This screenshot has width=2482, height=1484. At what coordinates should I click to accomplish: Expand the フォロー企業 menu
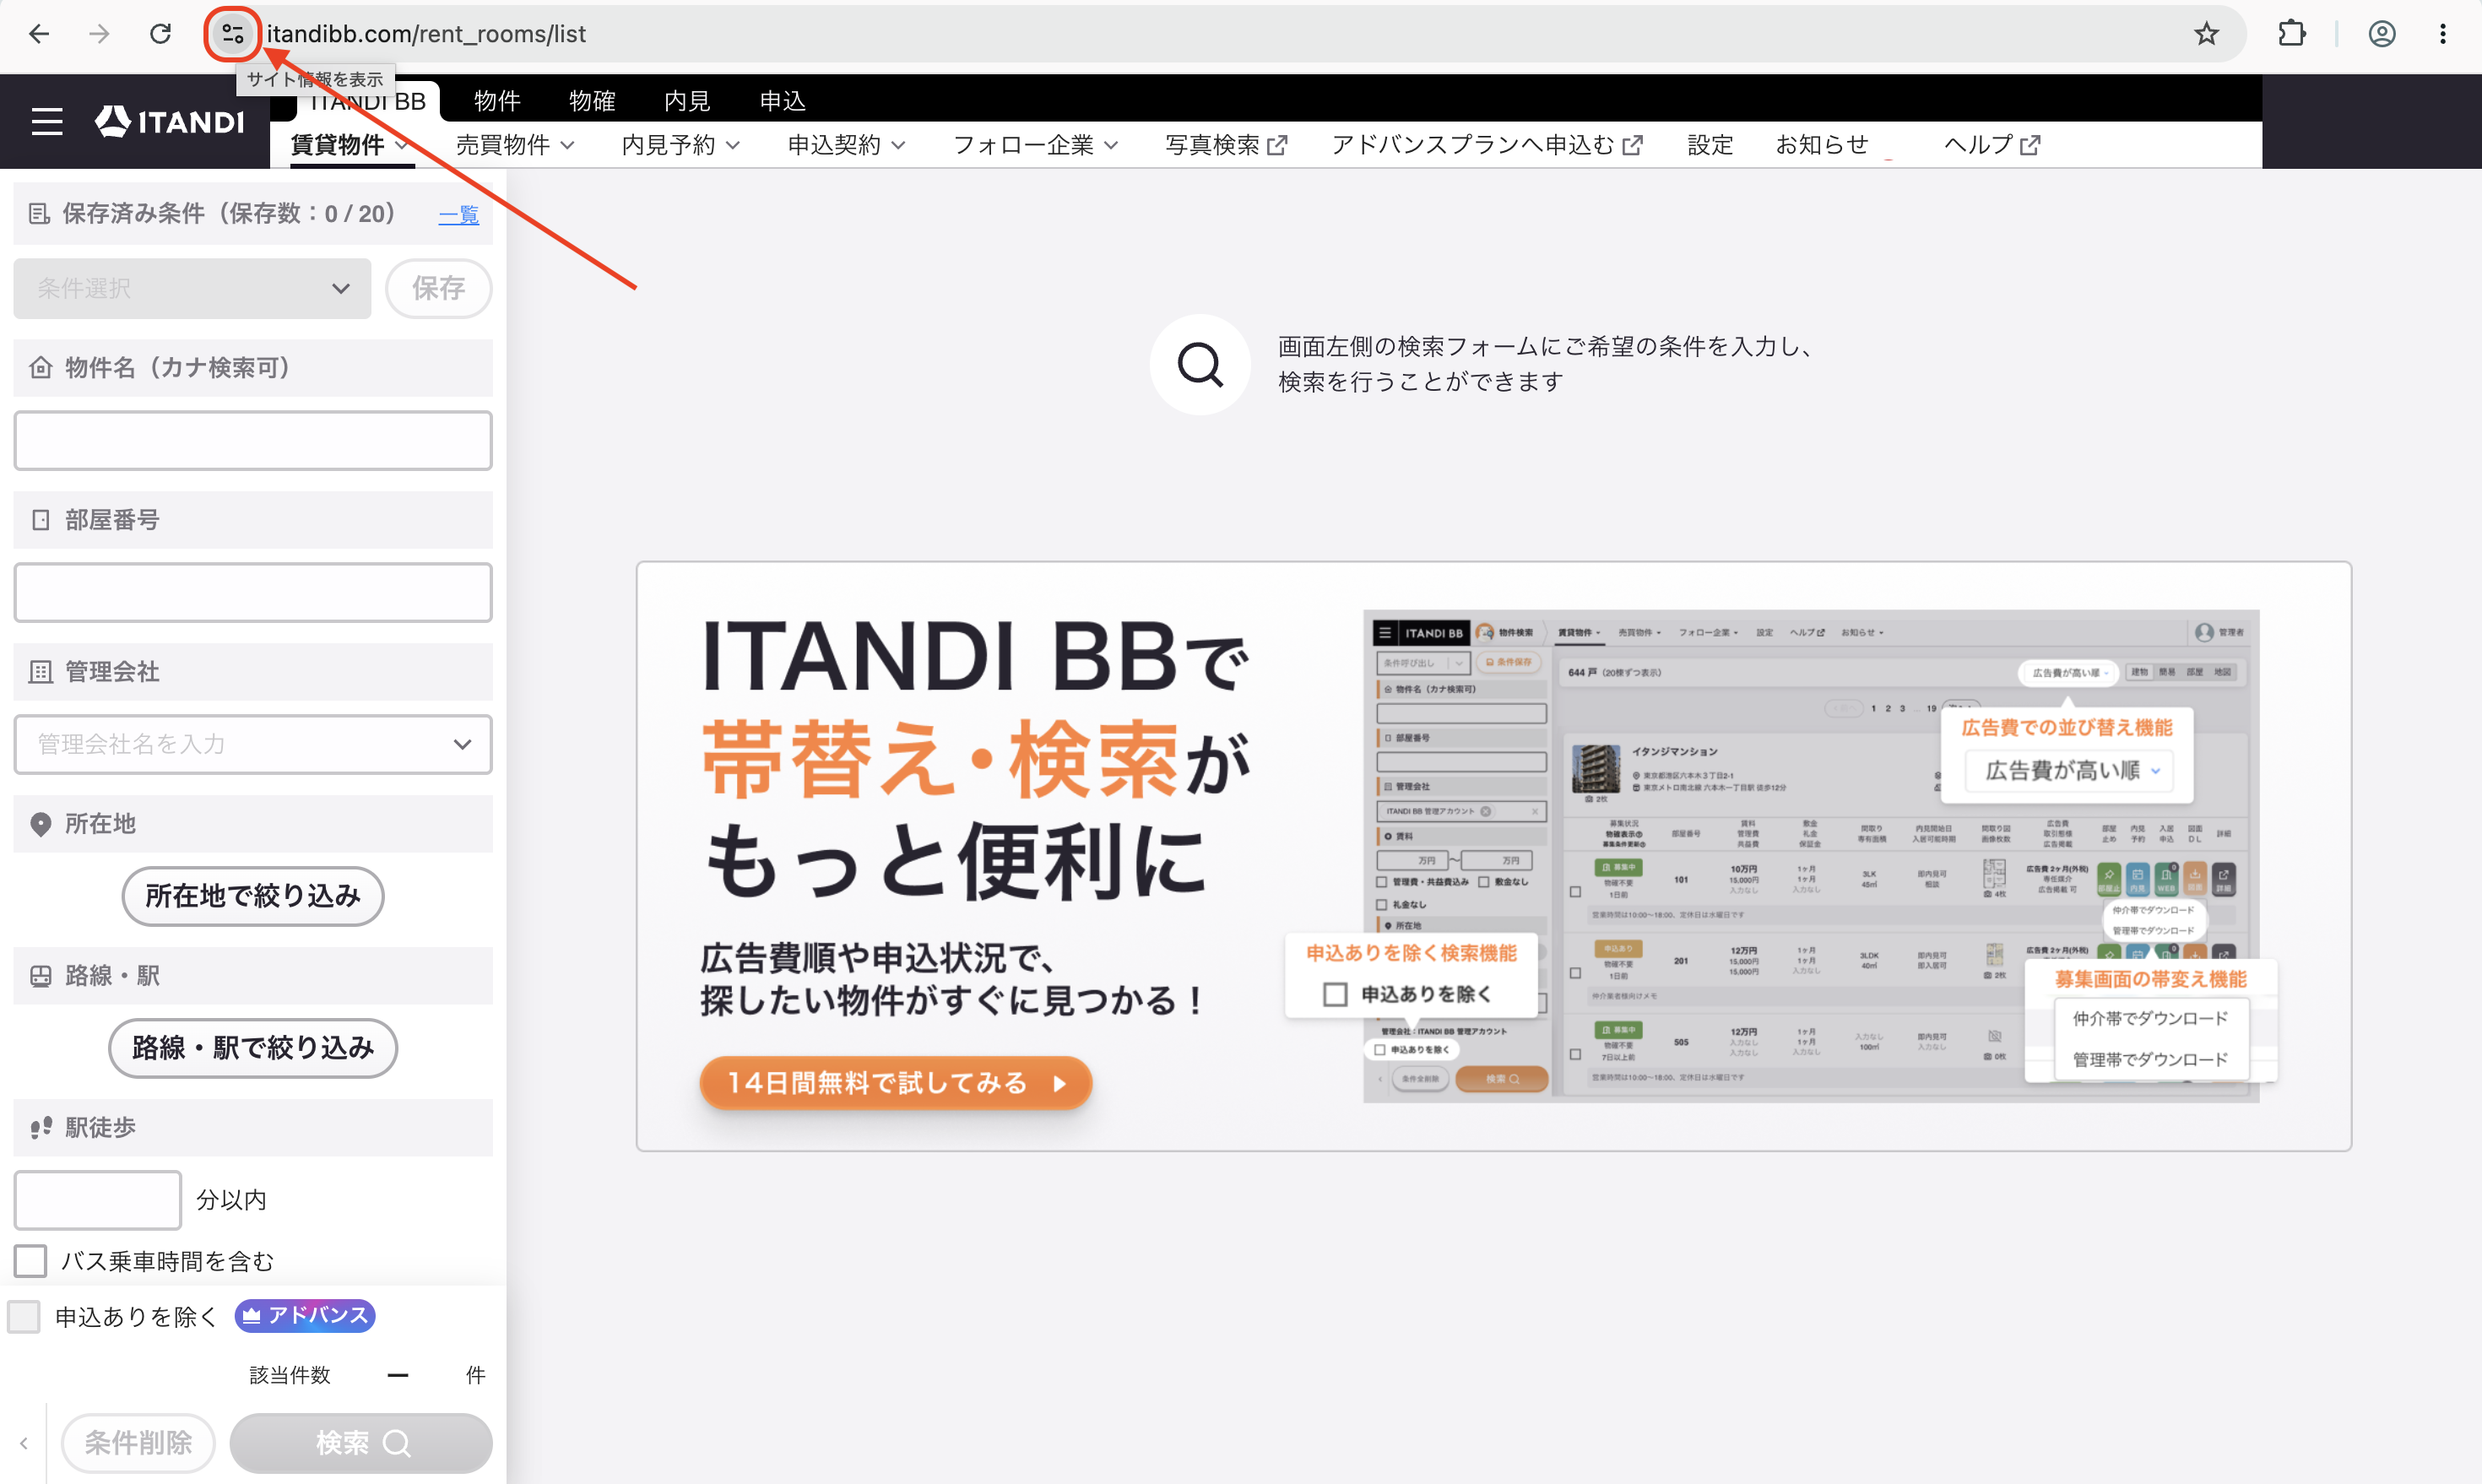(1036, 145)
